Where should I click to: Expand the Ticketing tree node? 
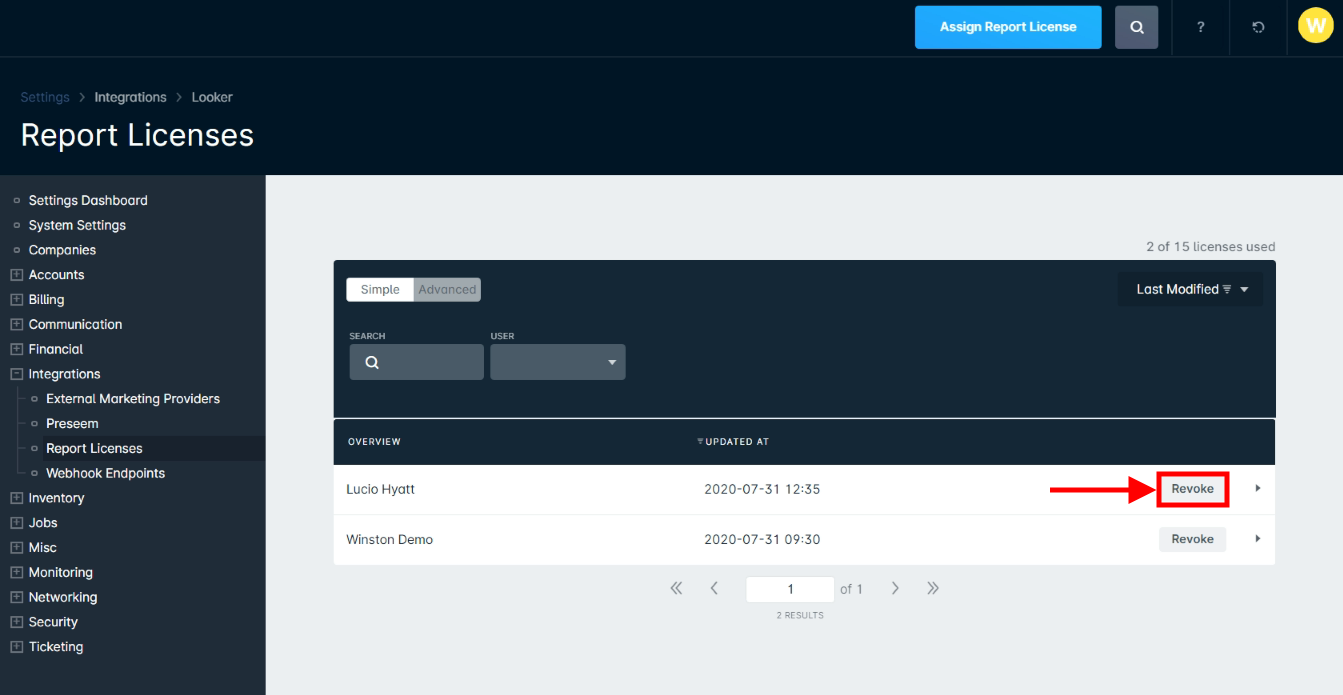click(x=16, y=647)
